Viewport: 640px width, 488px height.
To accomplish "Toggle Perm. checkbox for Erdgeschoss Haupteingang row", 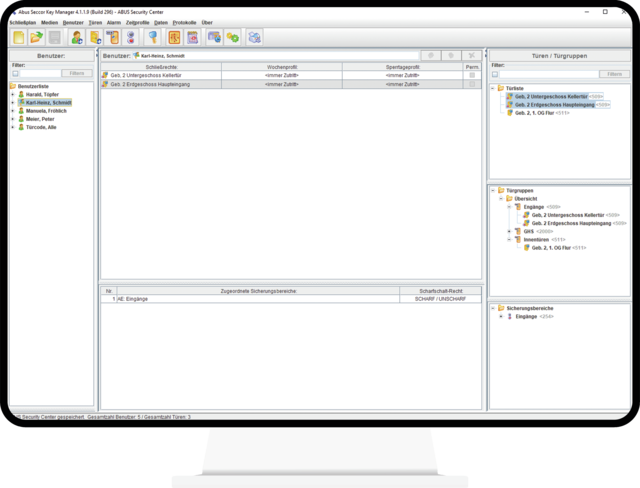I will coord(472,84).
